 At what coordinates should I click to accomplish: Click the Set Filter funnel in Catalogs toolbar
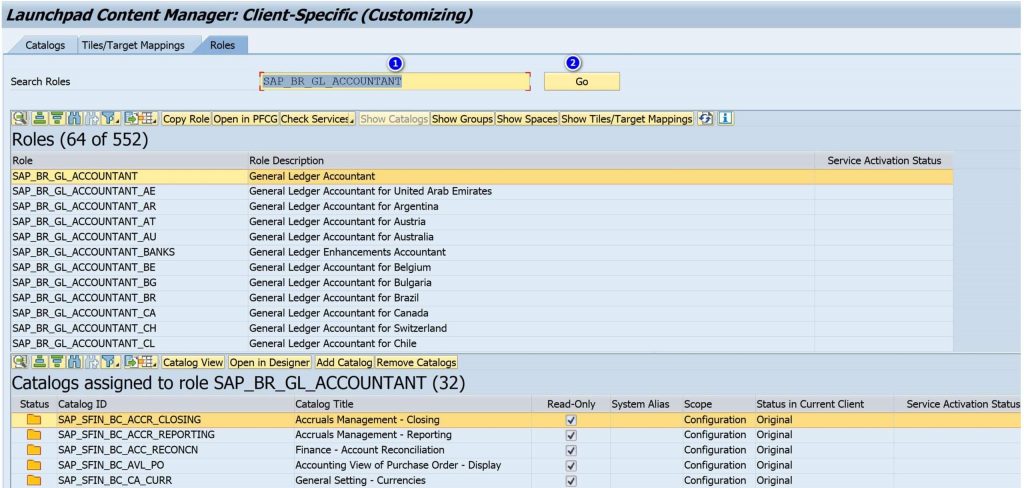tap(110, 362)
